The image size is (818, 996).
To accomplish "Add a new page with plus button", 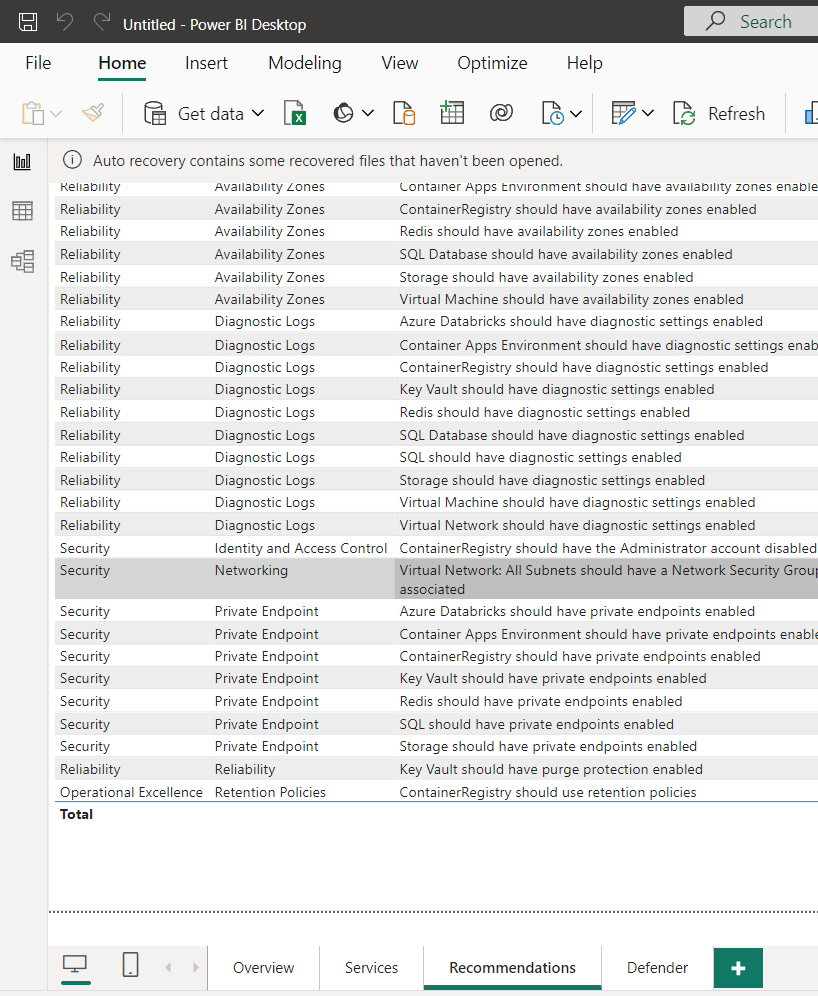I will coord(738,968).
